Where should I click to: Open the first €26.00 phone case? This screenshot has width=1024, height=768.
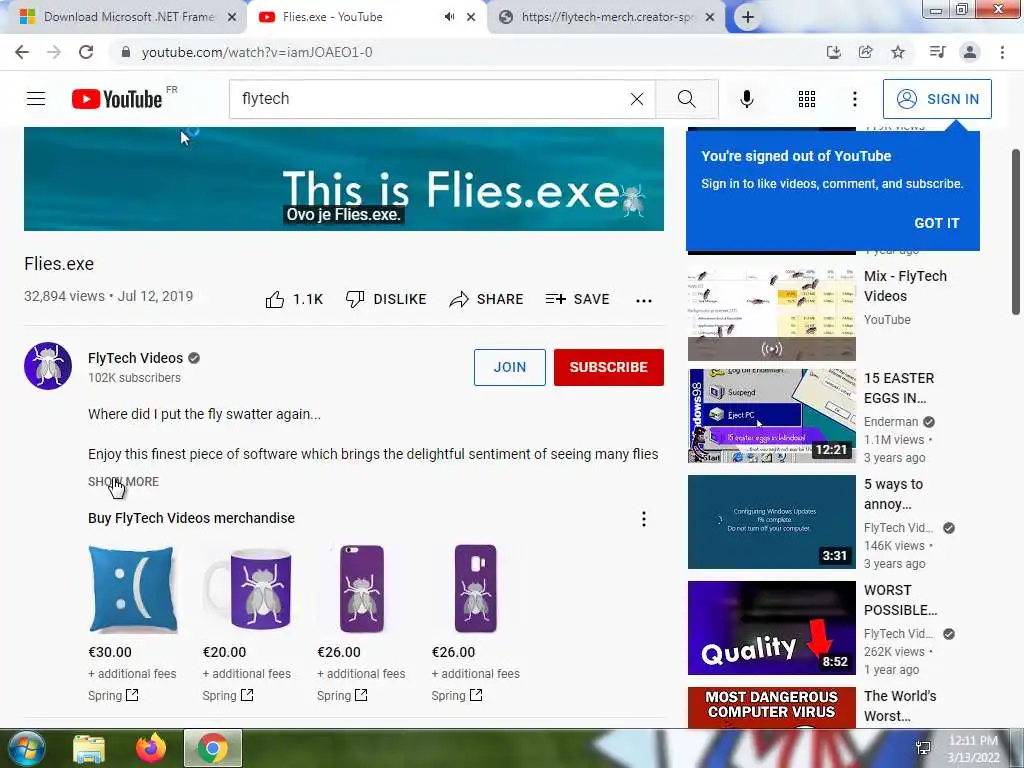pos(362,589)
